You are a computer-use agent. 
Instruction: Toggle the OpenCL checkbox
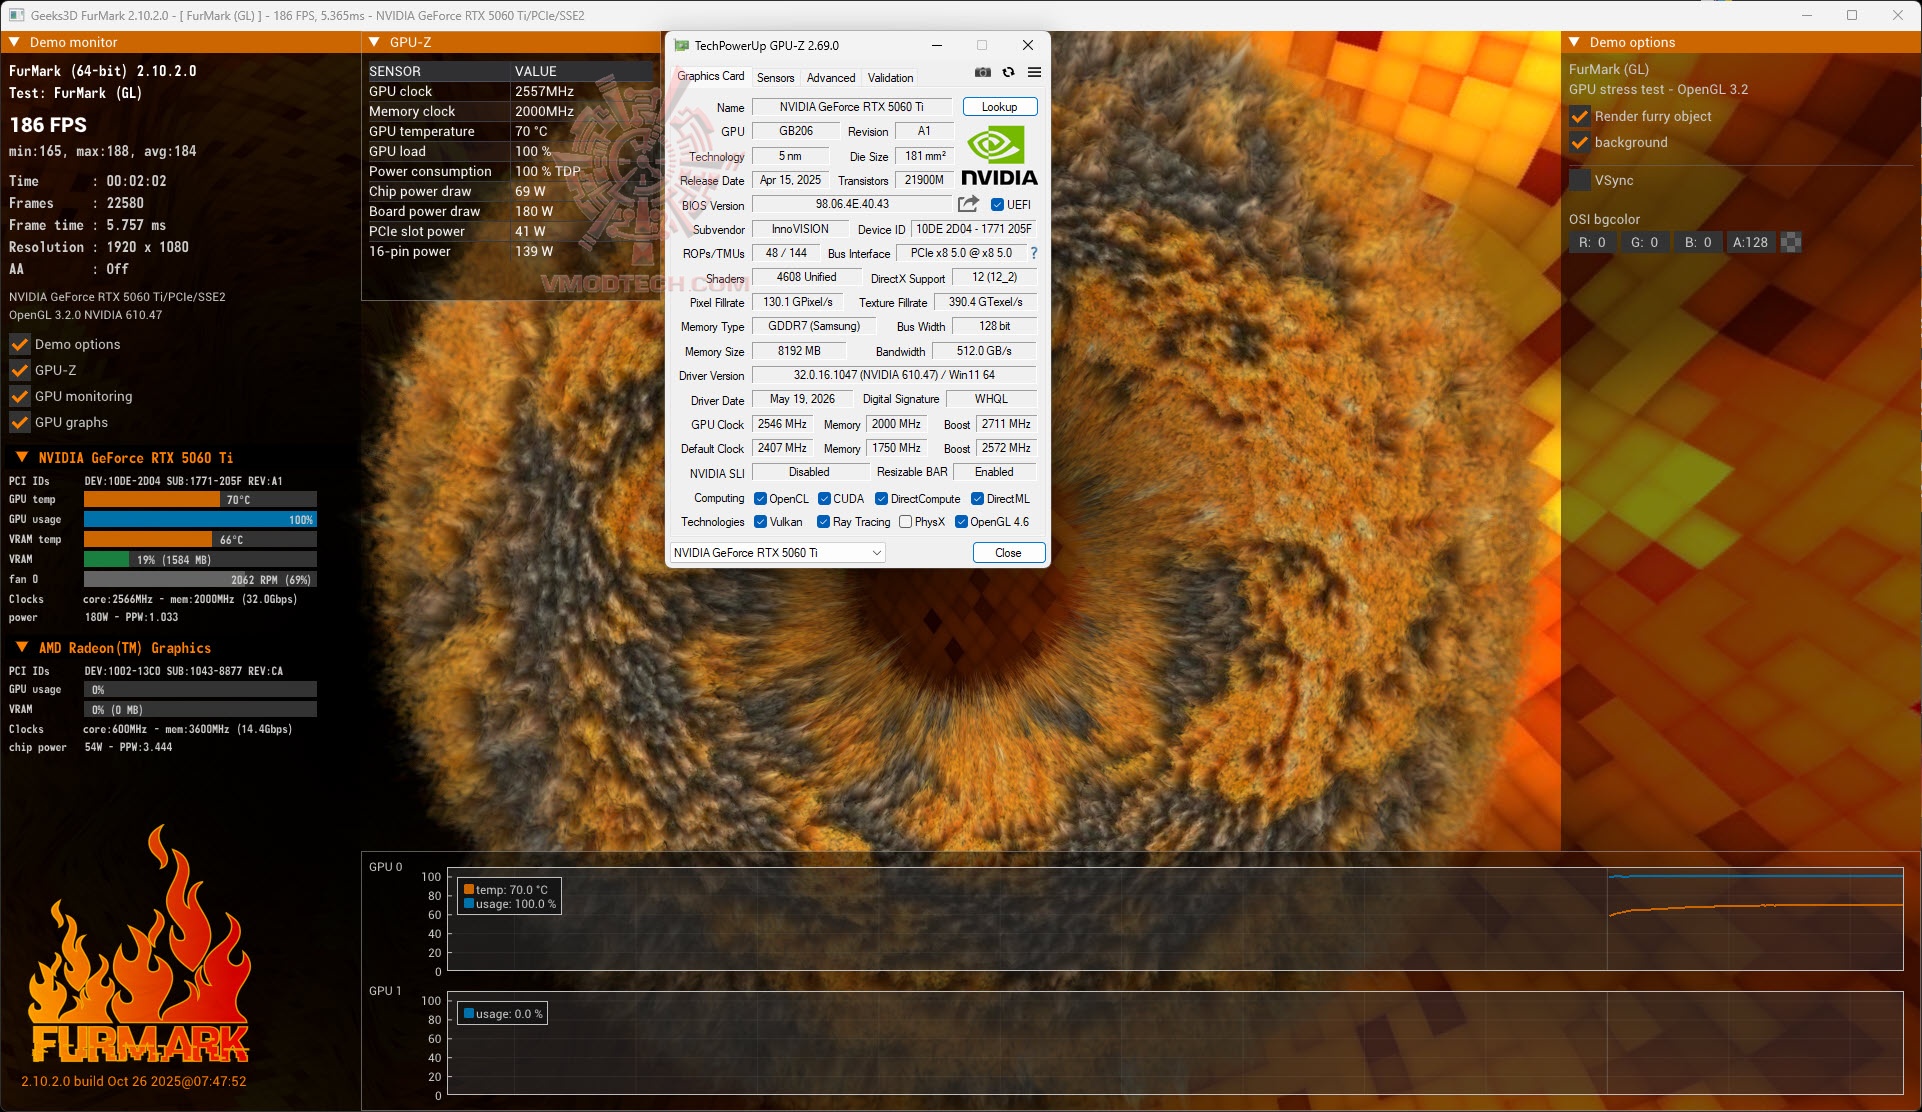[x=761, y=499]
